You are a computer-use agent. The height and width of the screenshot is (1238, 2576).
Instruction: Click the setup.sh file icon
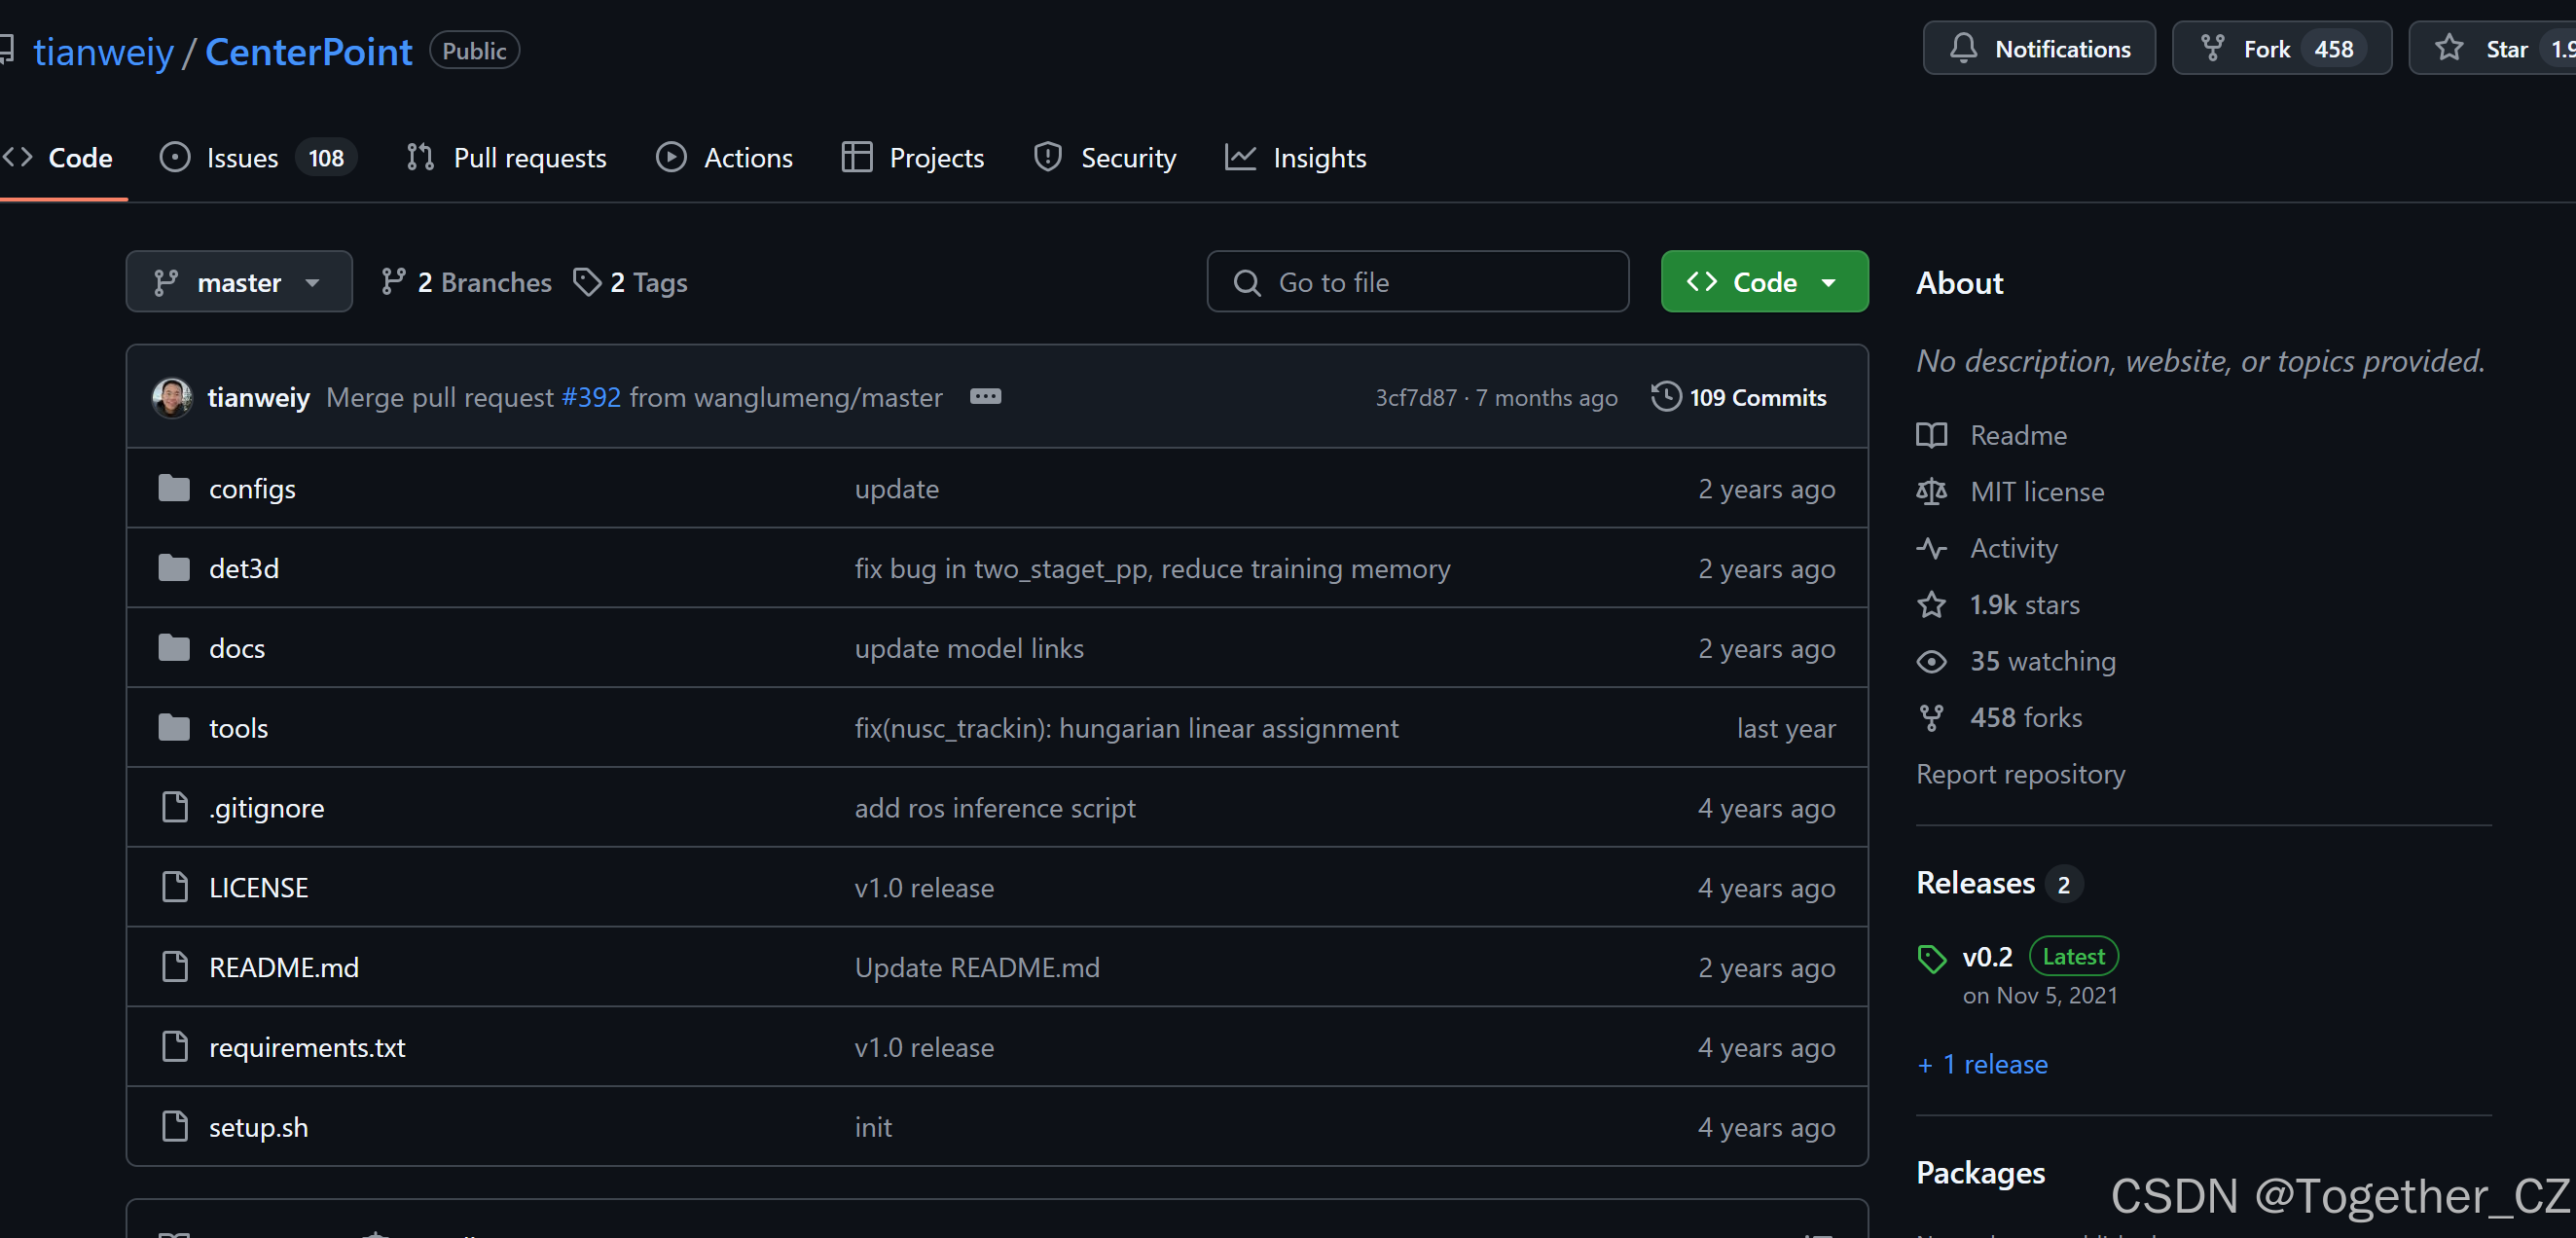(x=175, y=1127)
